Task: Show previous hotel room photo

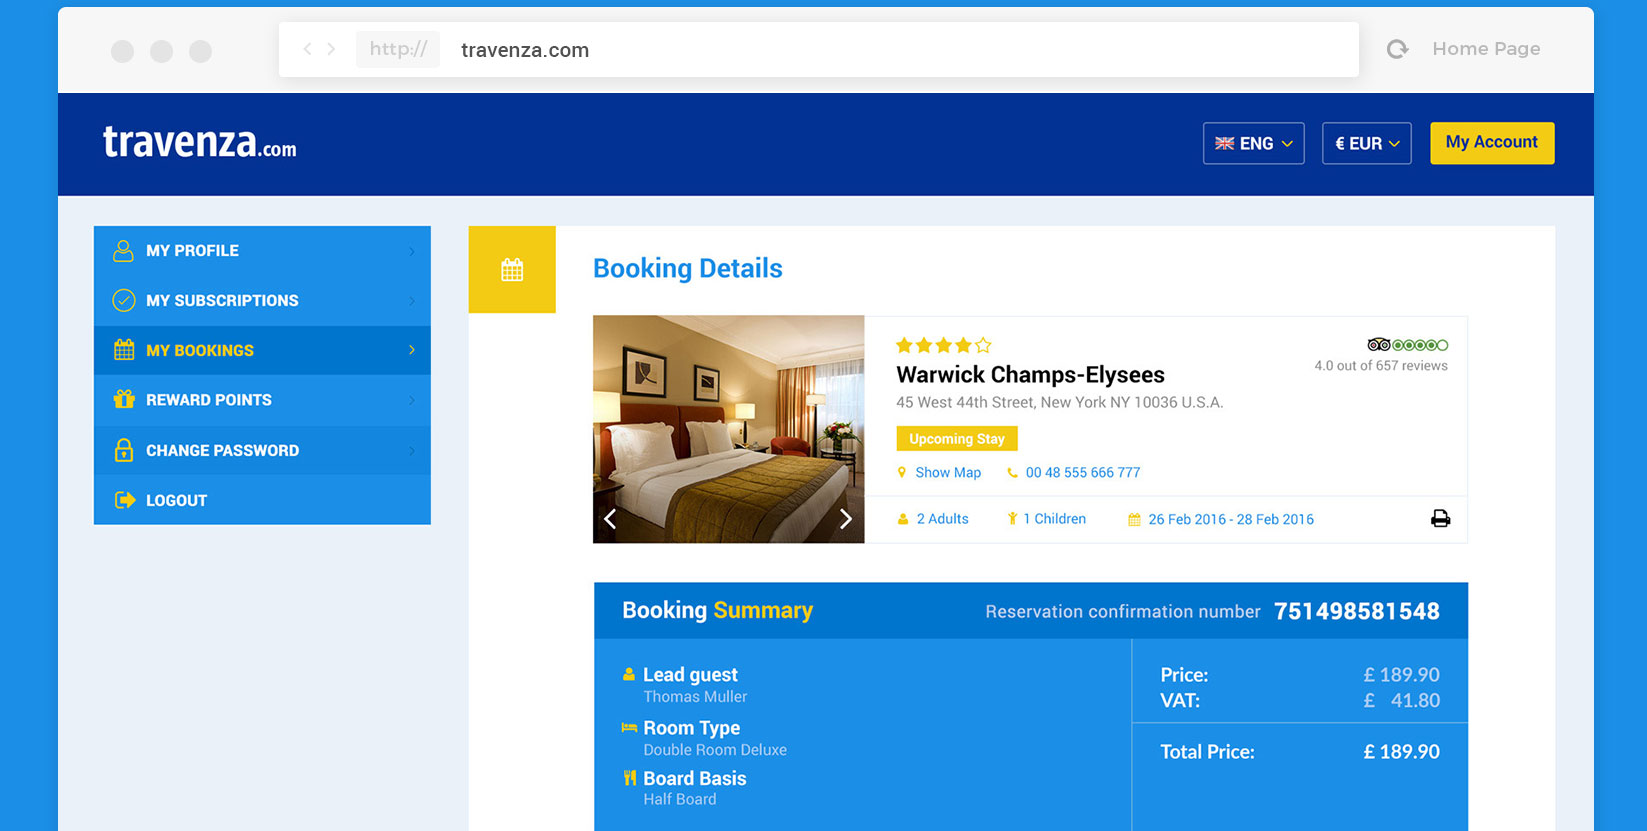Action: click(x=610, y=519)
